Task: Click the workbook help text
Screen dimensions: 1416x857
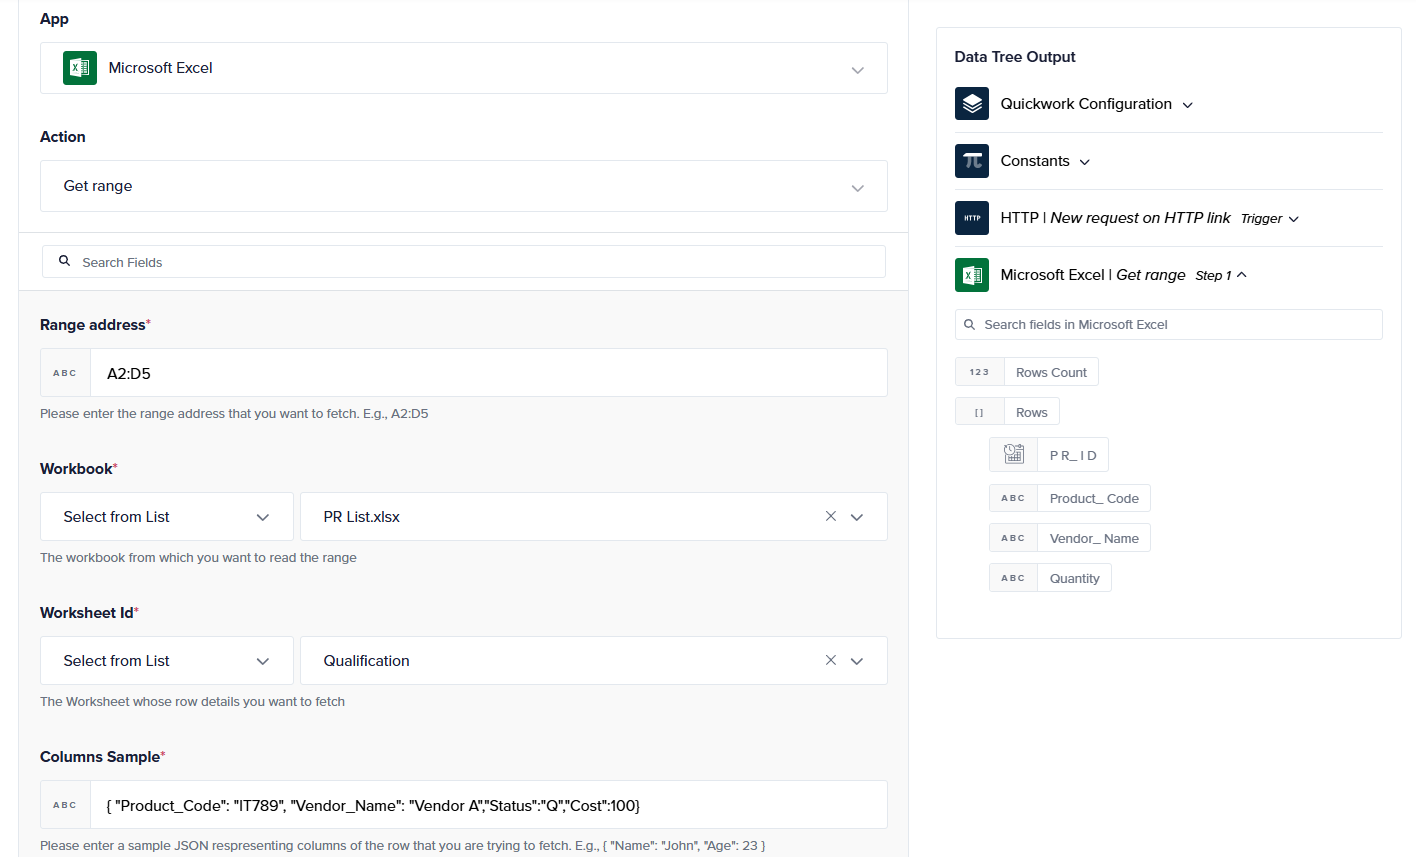Action: click(x=198, y=557)
